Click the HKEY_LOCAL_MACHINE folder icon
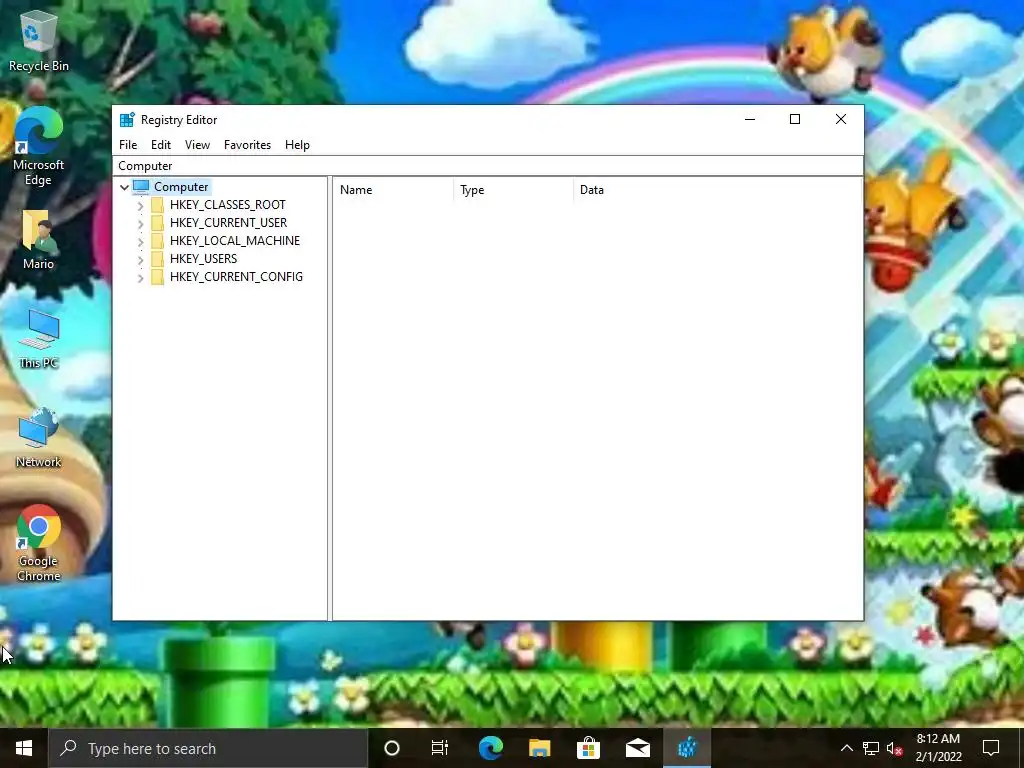The image size is (1024, 768). (x=157, y=241)
